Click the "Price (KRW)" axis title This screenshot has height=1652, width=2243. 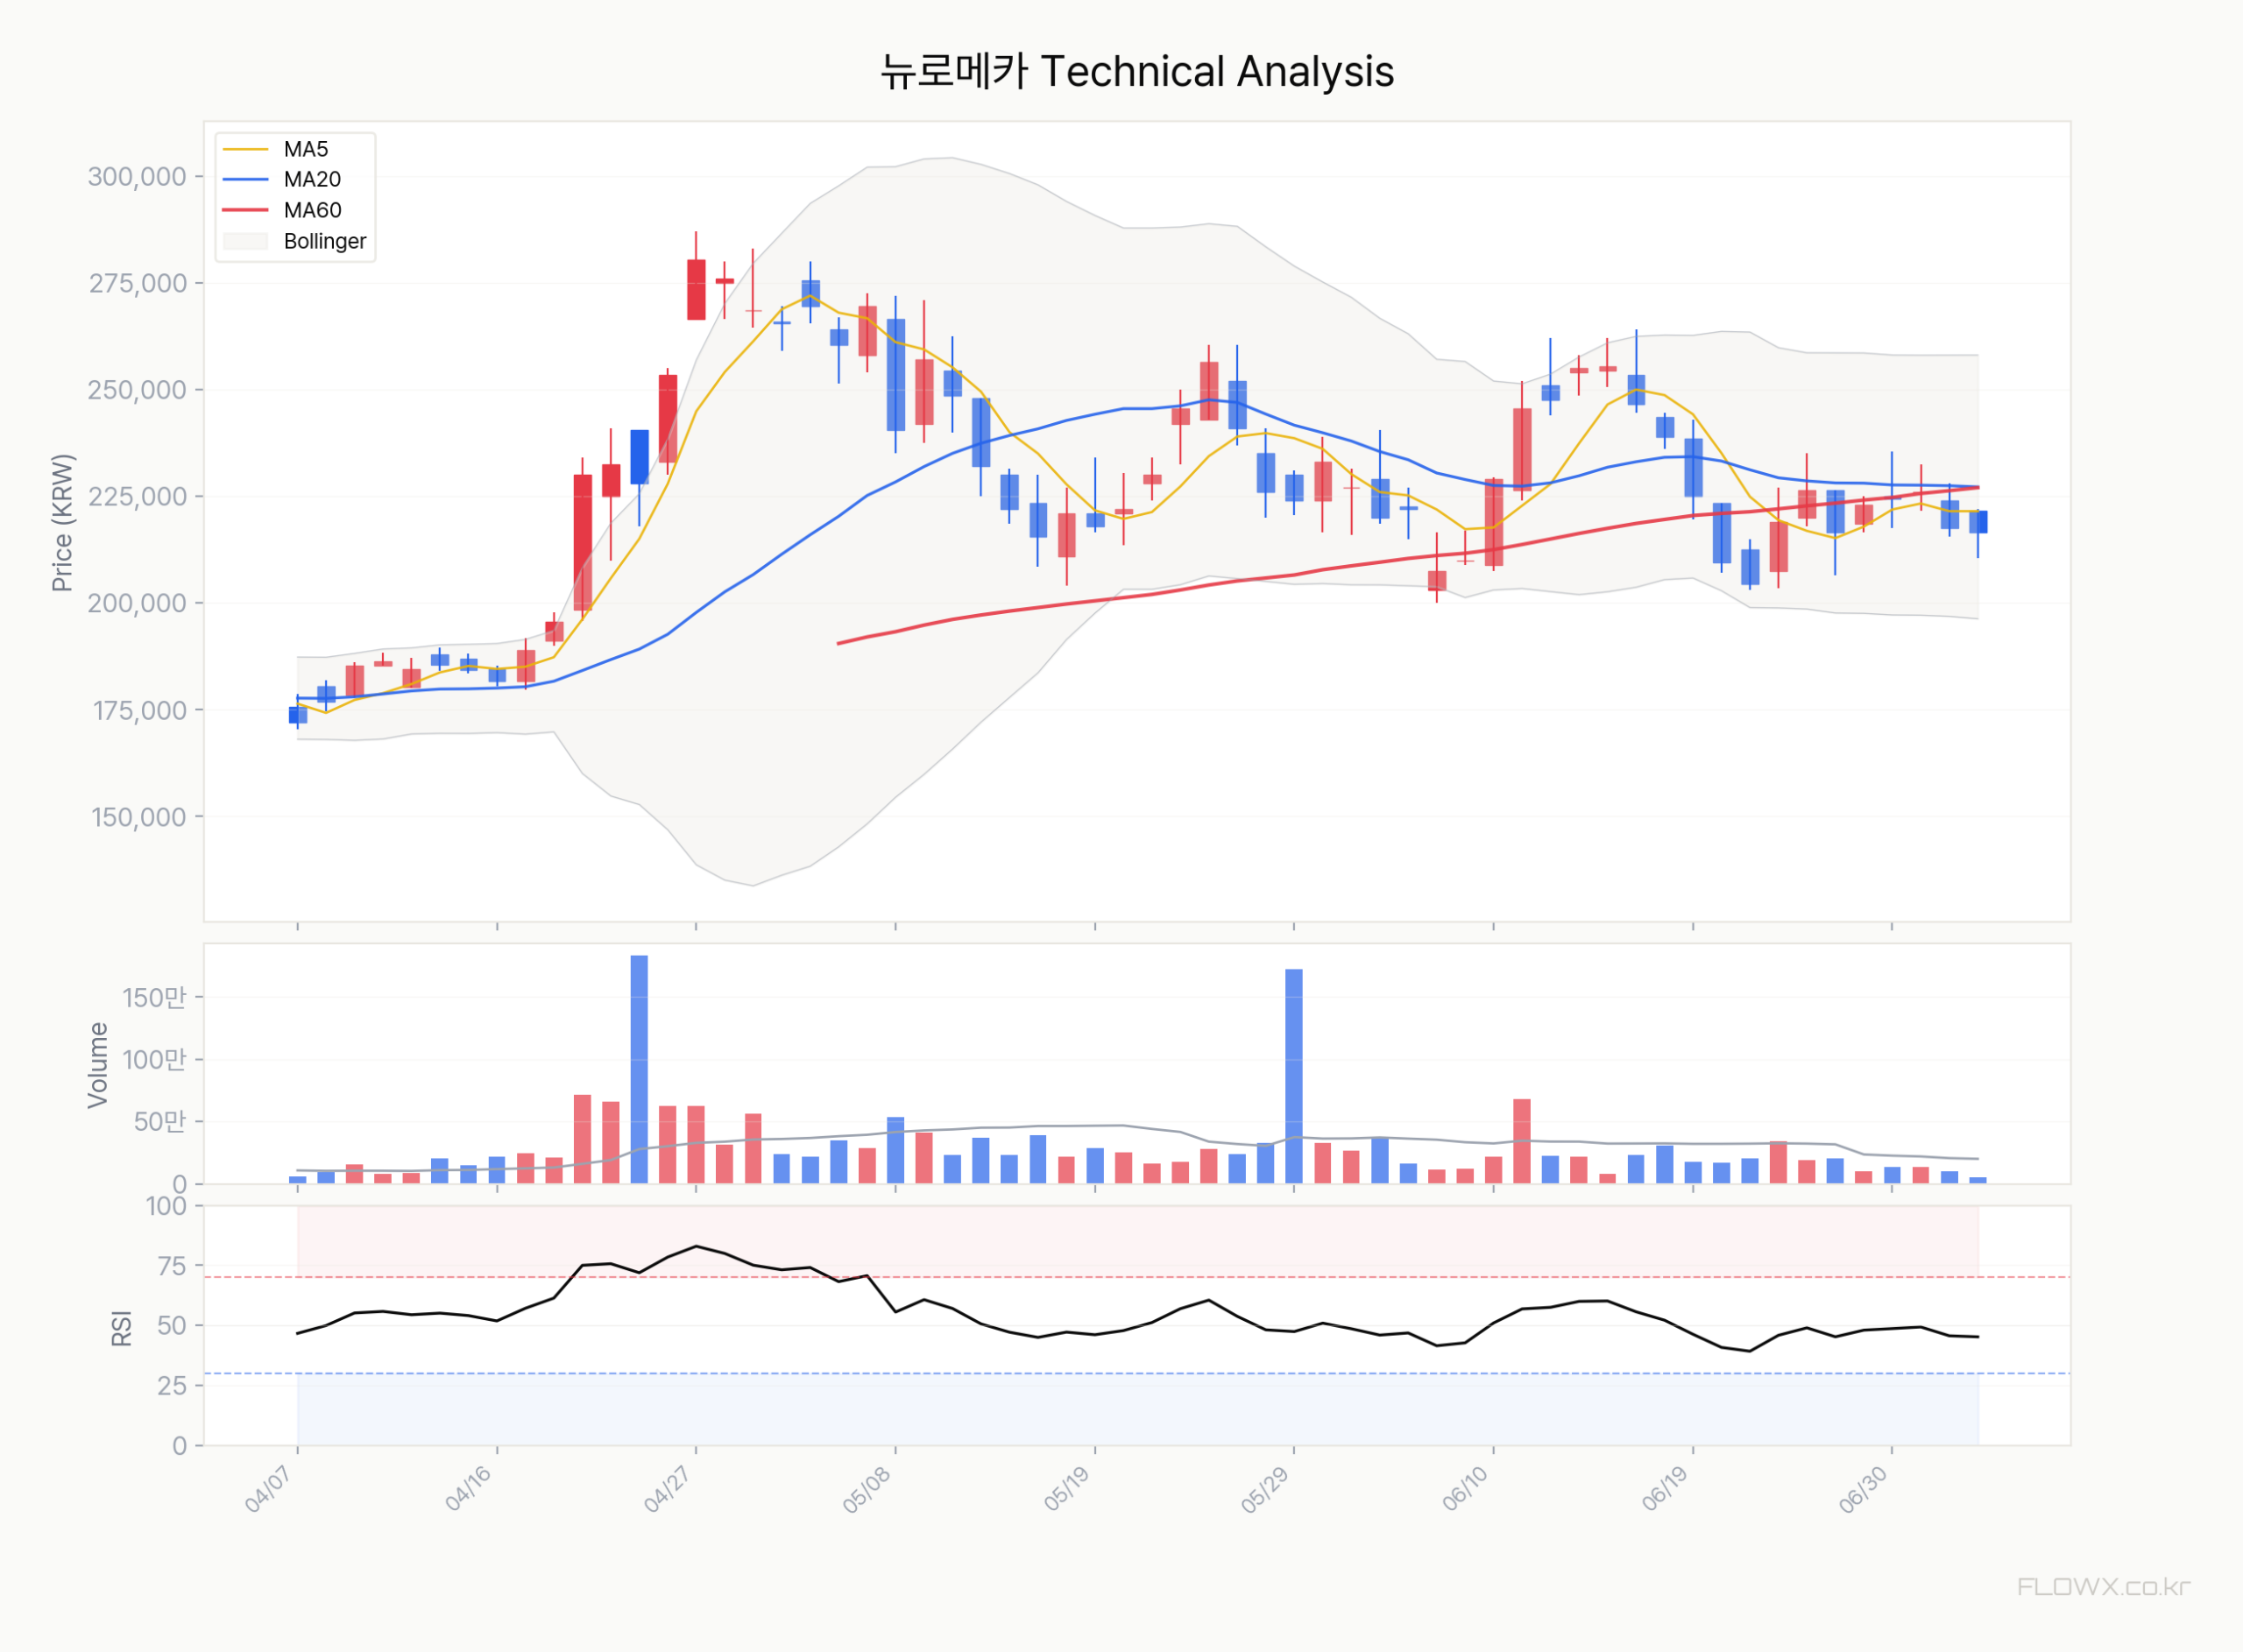(x=62, y=523)
